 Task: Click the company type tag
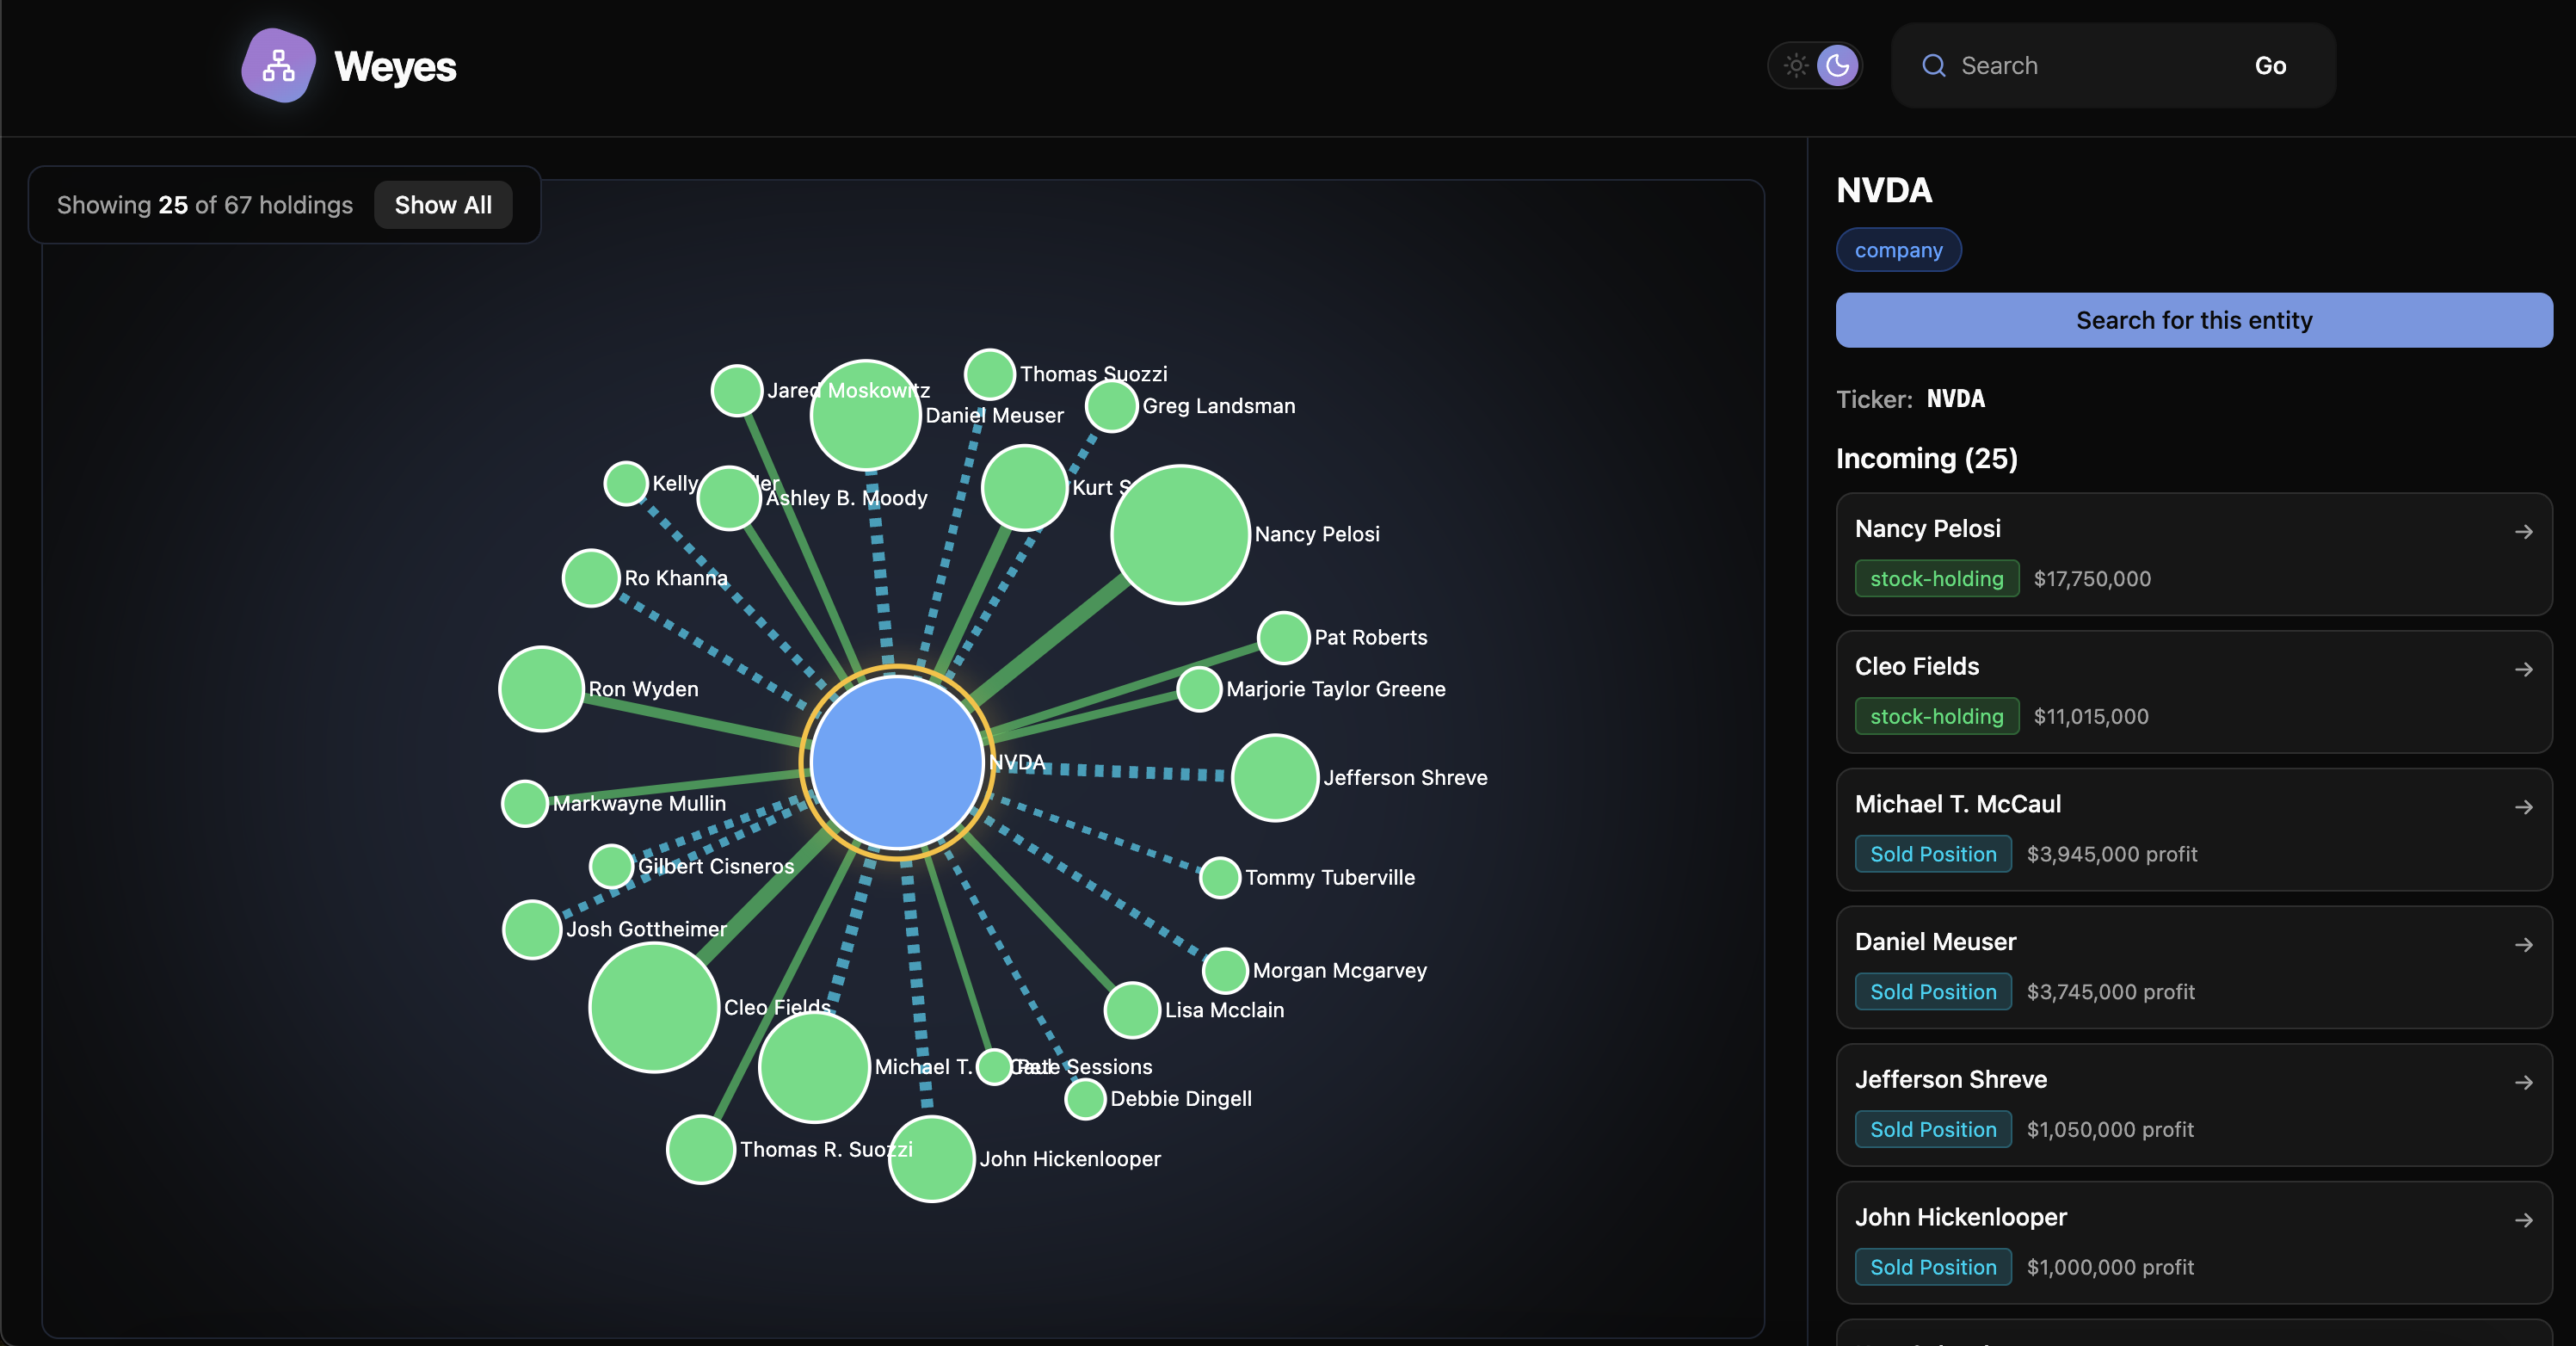coord(1897,250)
